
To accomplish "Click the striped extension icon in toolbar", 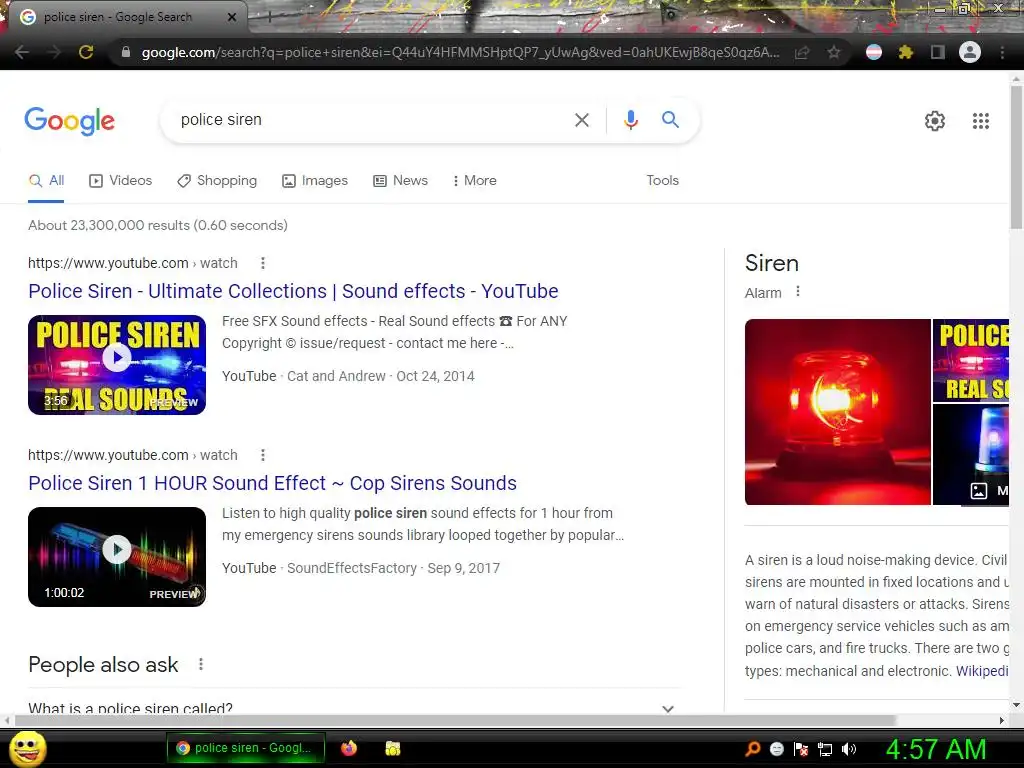I will coord(874,52).
